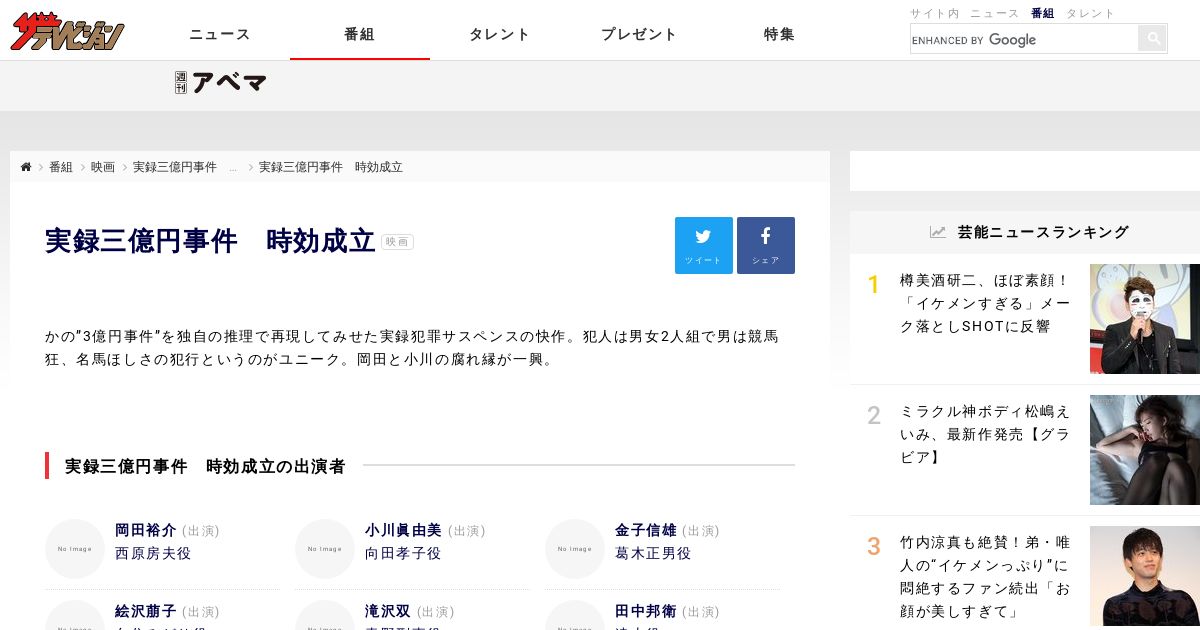
Task: Open ranking 3 article about 竹内涼真
Action: point(985,576)
